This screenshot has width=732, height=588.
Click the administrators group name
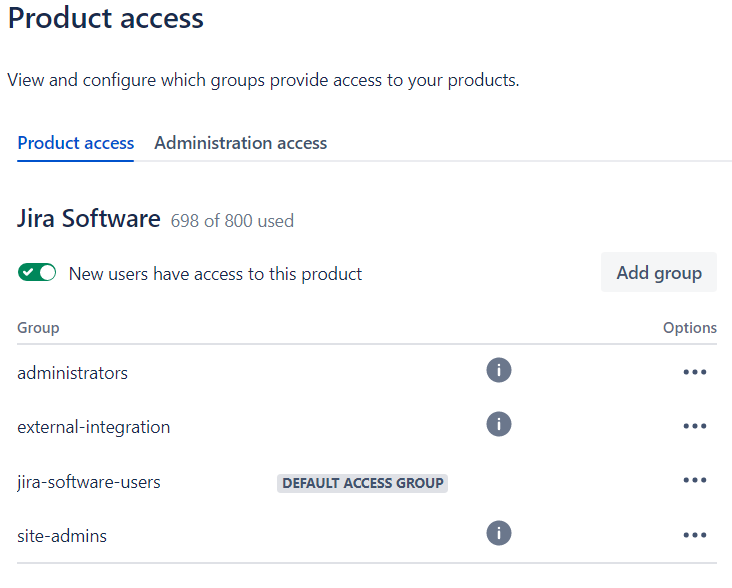(72, 373)
